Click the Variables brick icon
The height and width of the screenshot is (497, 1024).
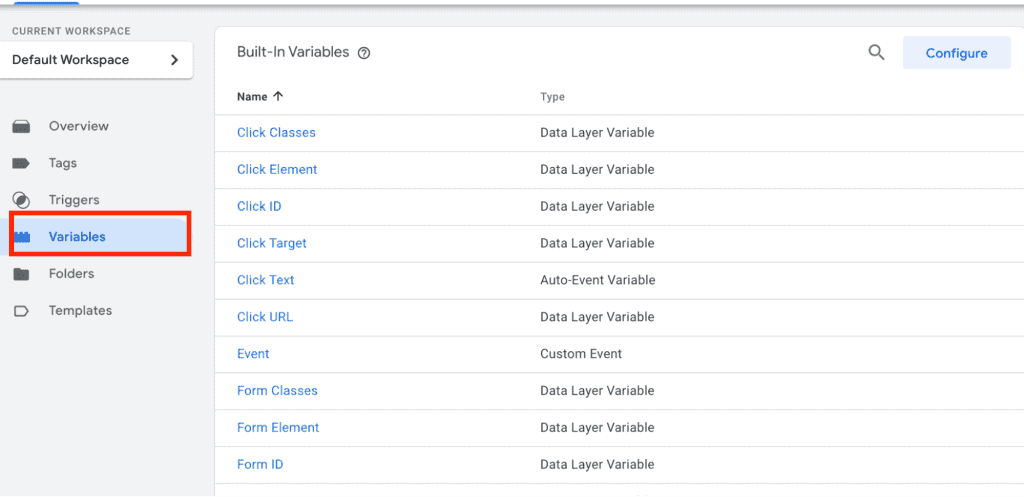(x=22, y=237)
